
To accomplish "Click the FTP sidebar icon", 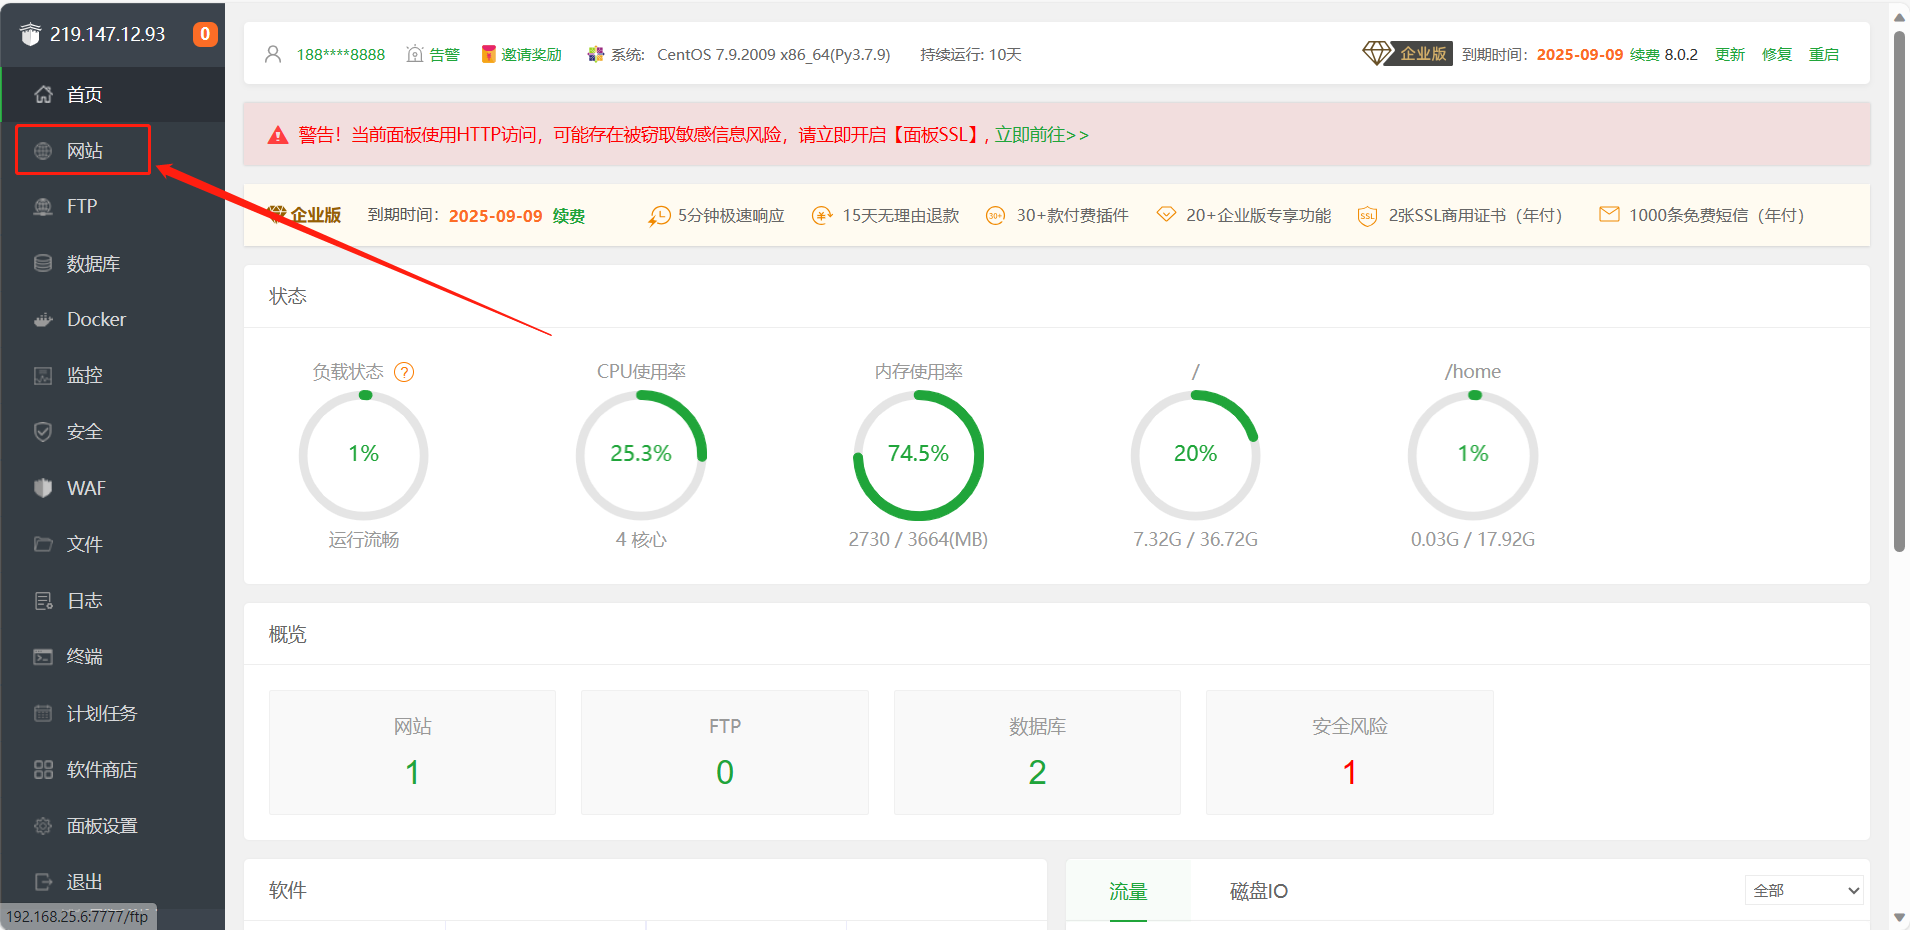I will click(43, 207).
